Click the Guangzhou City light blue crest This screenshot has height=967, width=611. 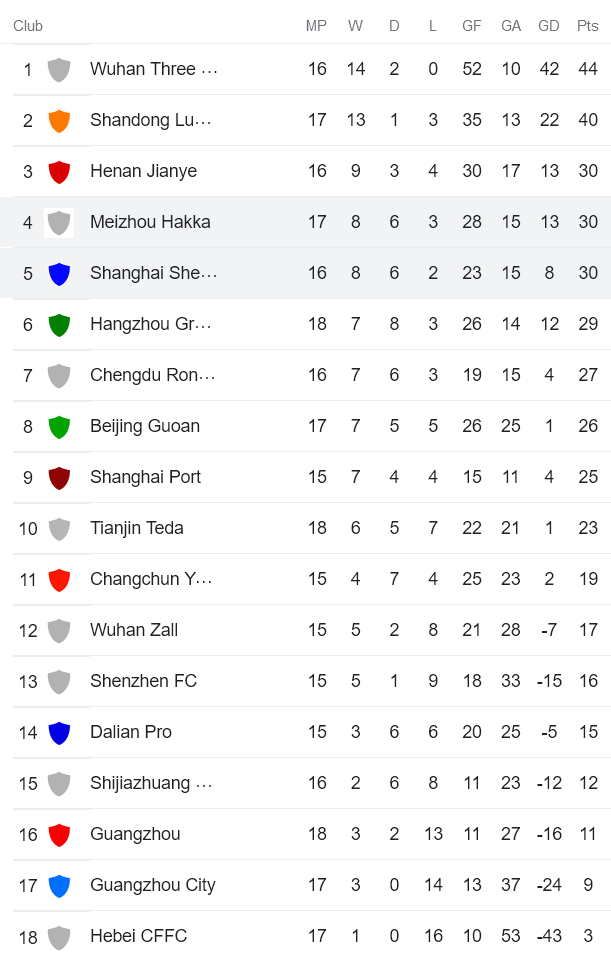click(x=60, y=884)
